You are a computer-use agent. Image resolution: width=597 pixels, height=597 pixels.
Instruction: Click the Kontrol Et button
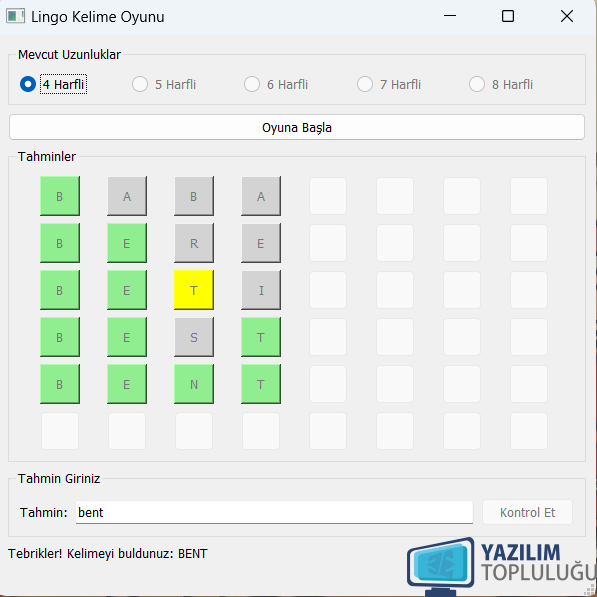pos(527,512)
